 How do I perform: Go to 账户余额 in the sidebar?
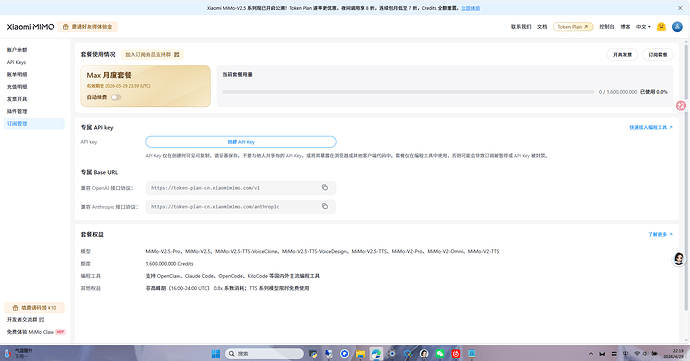pyautogui.click(x=17, y=50)
